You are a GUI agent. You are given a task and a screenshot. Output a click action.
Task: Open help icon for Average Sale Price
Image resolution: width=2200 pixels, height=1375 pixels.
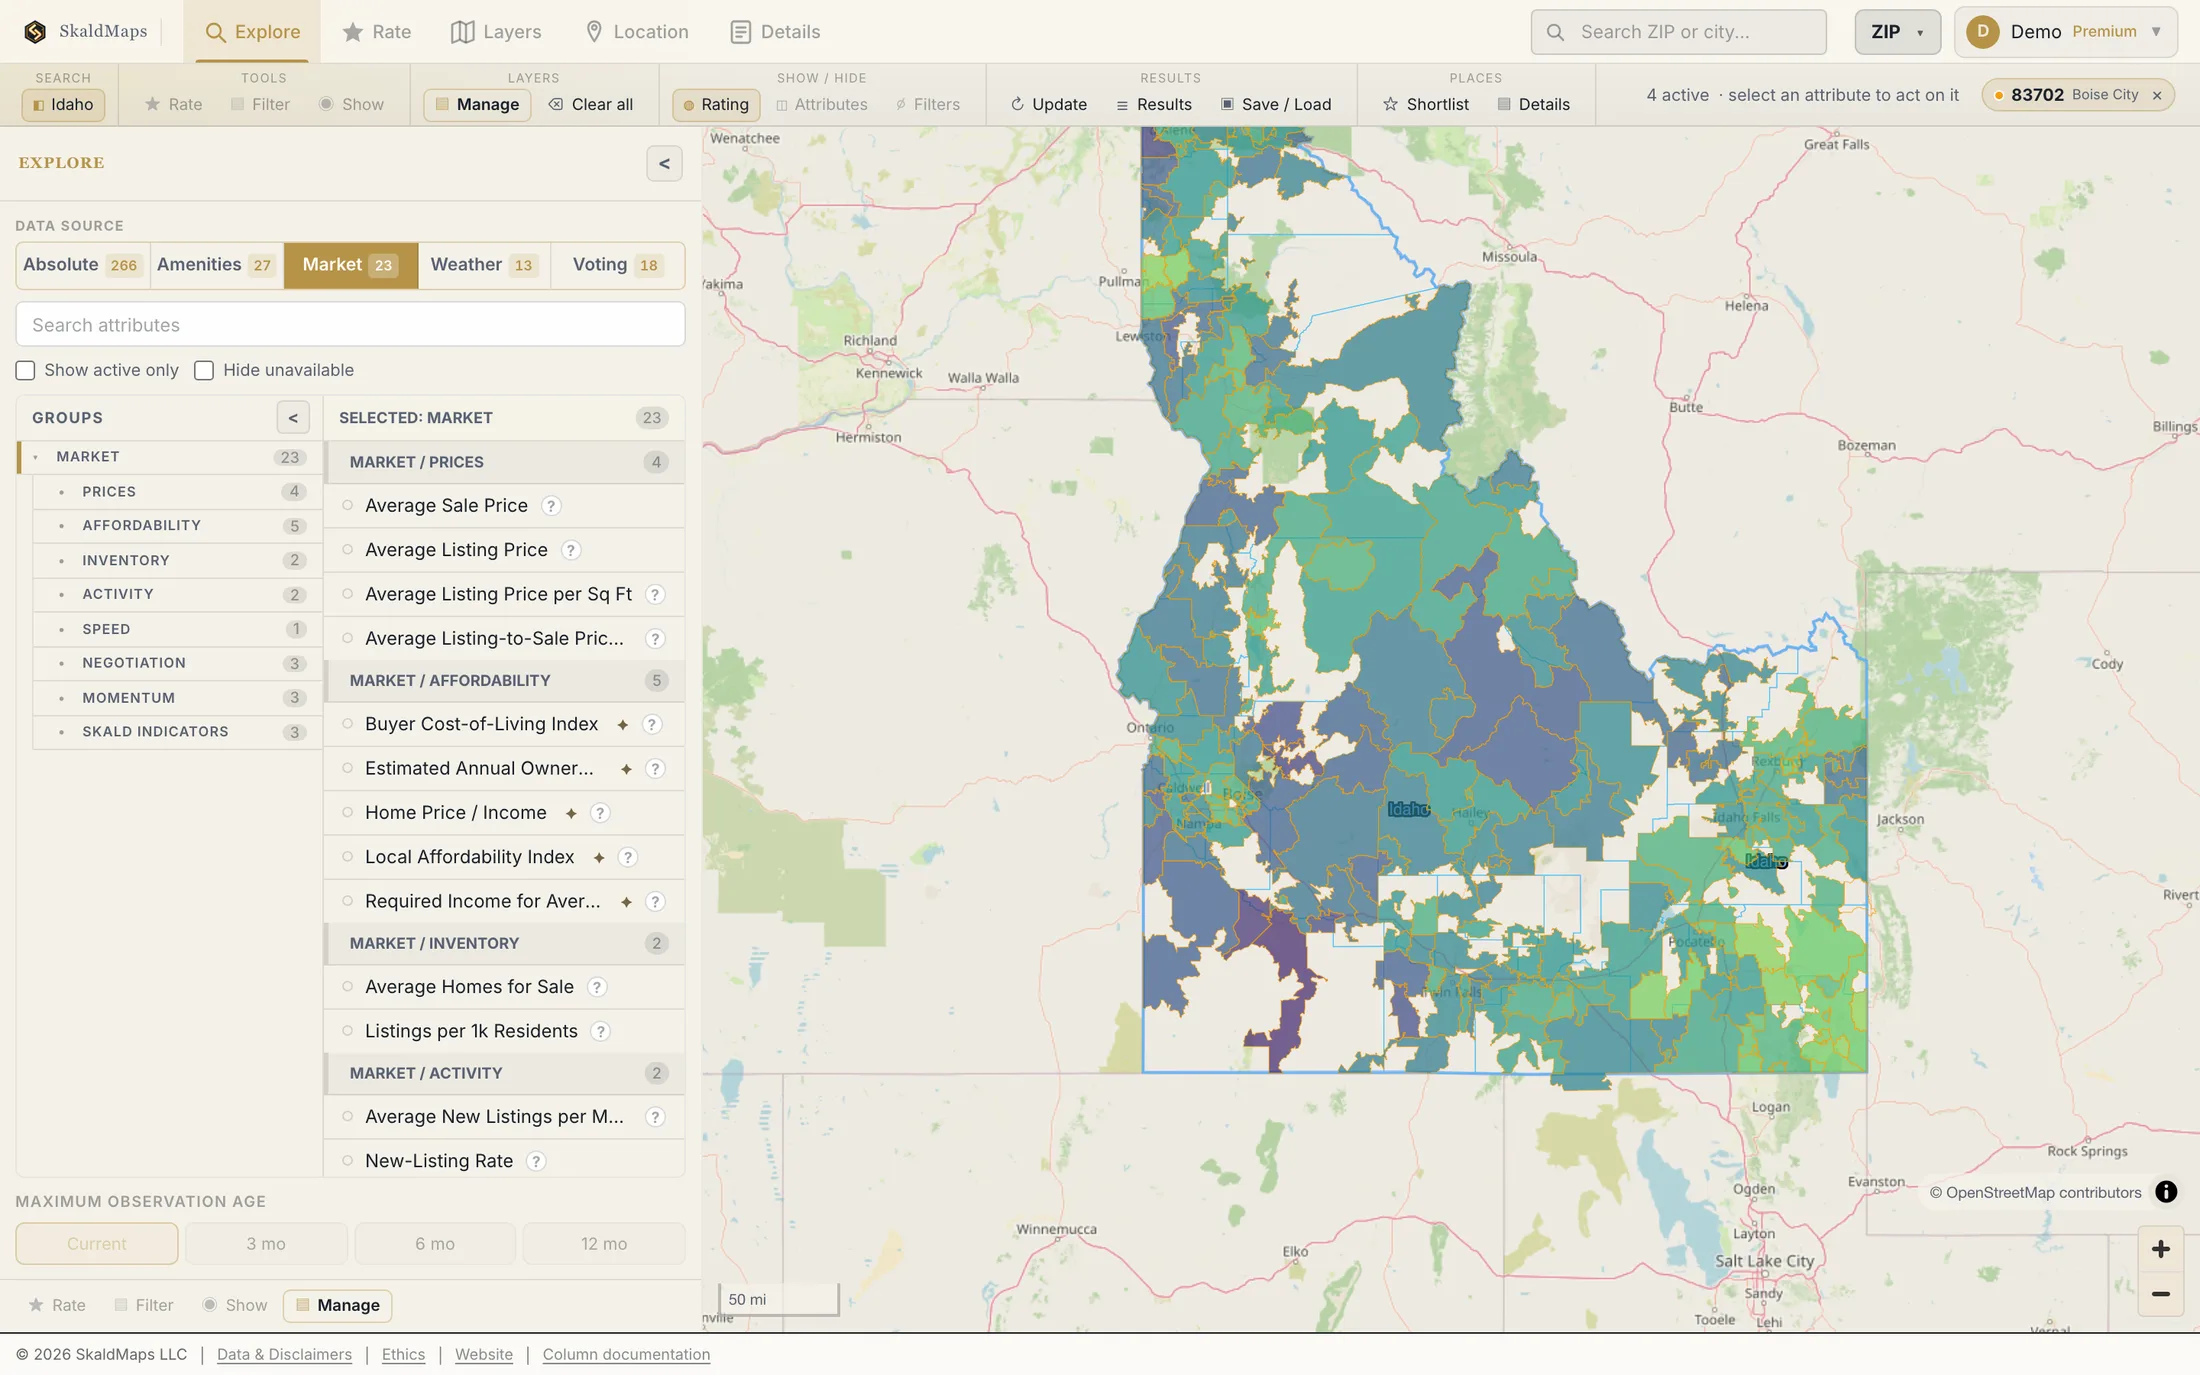pyautogui.click(x=551, y=506)
